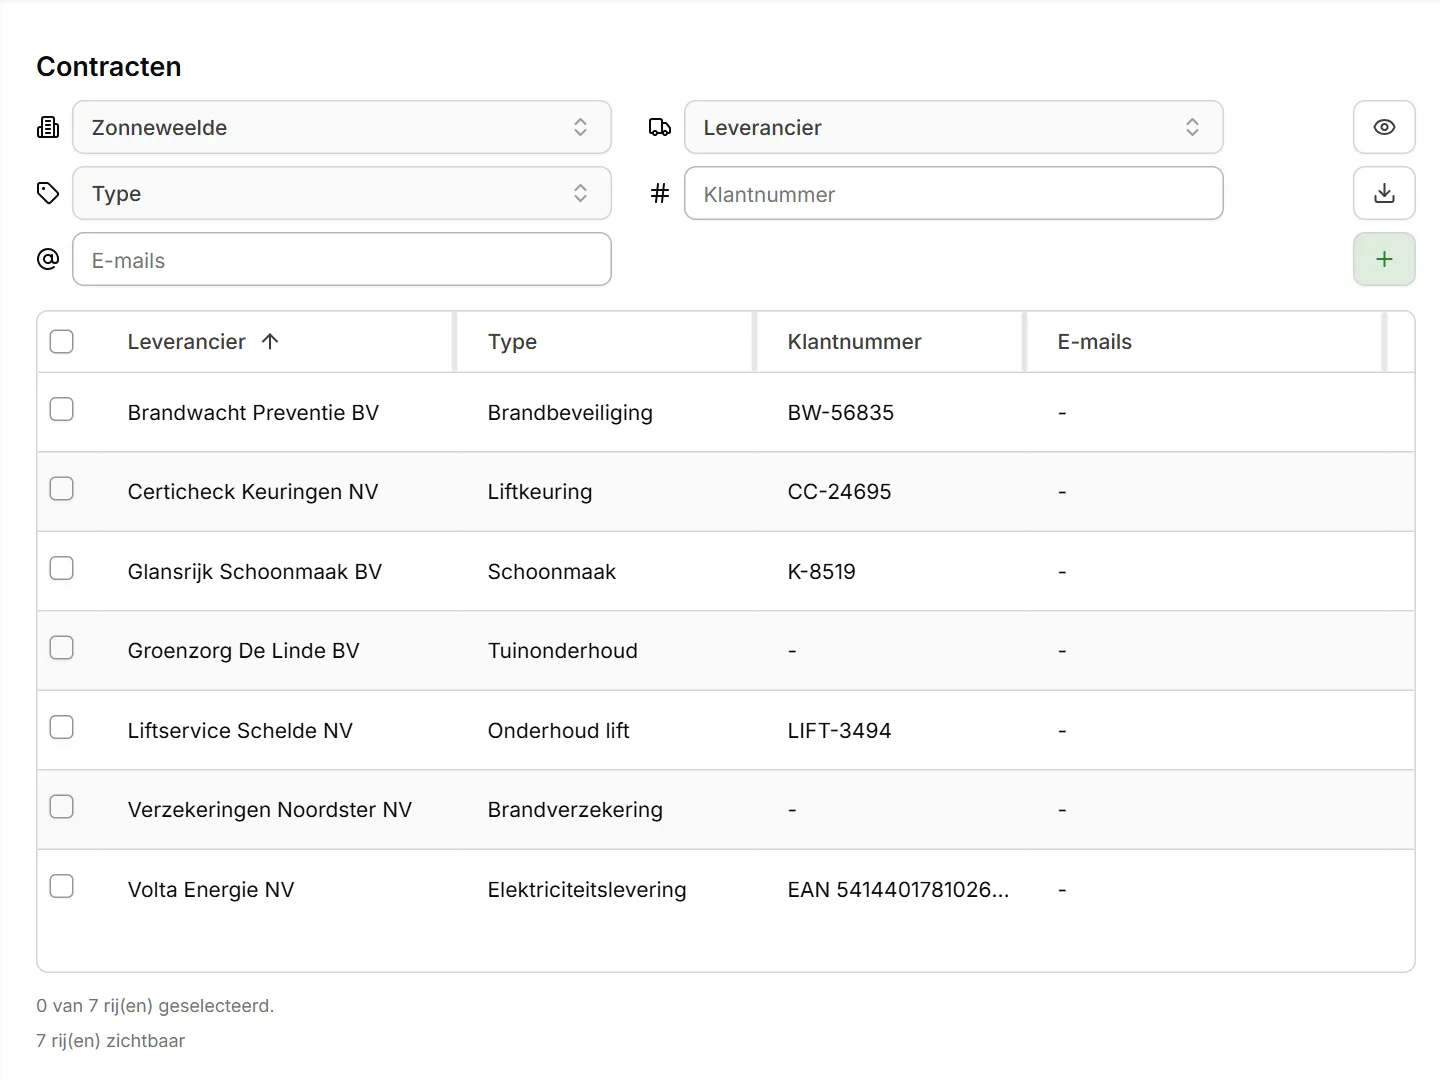The image size is (1440, 1080).
Task: Click the building icon beside Zonneweelde
Action: coord(48,127)
